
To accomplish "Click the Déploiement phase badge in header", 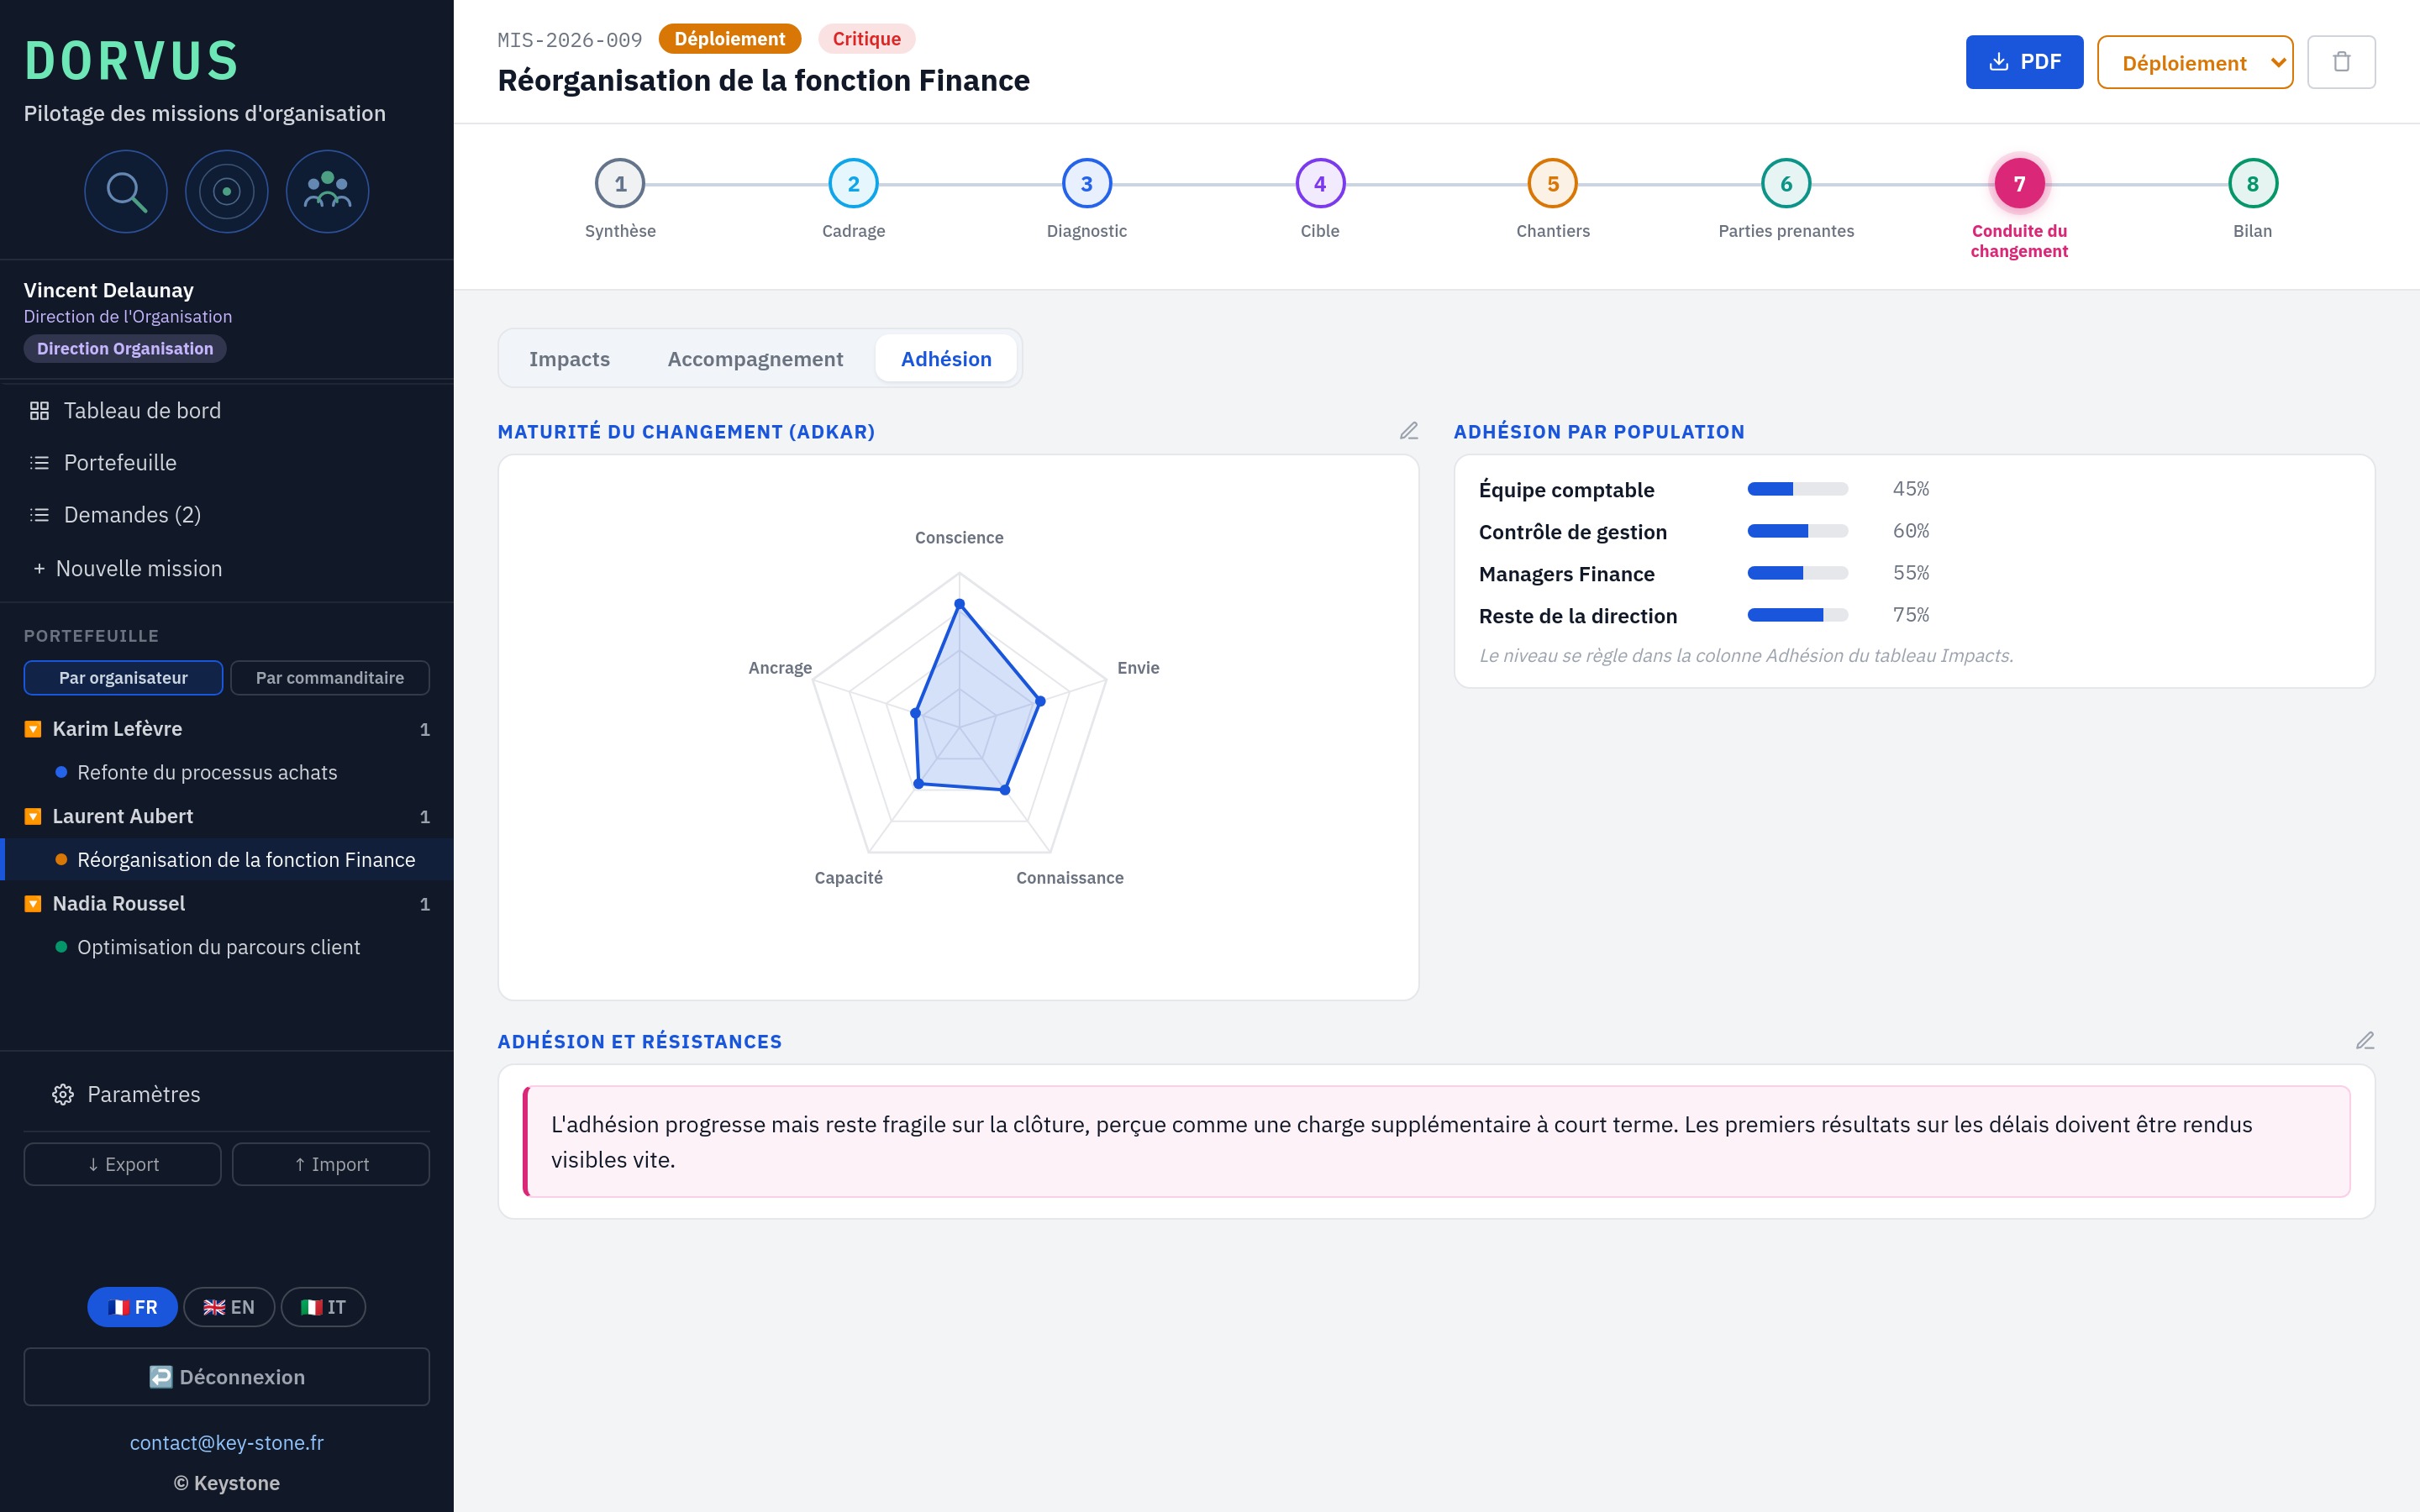I will point(729,39).
